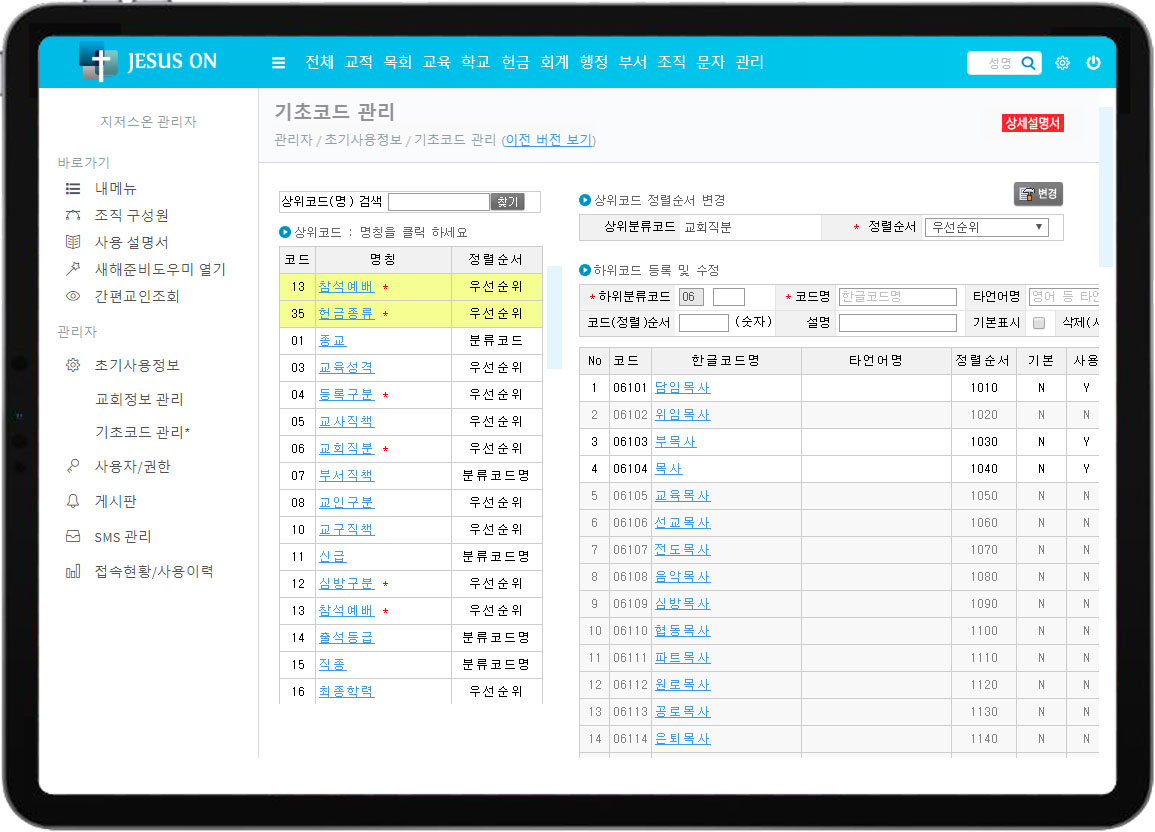The width and height of the screenshot is (1155, 832).
Task: Open the hamburger menu next to JESUS ON
Action: tap(278, 62)
